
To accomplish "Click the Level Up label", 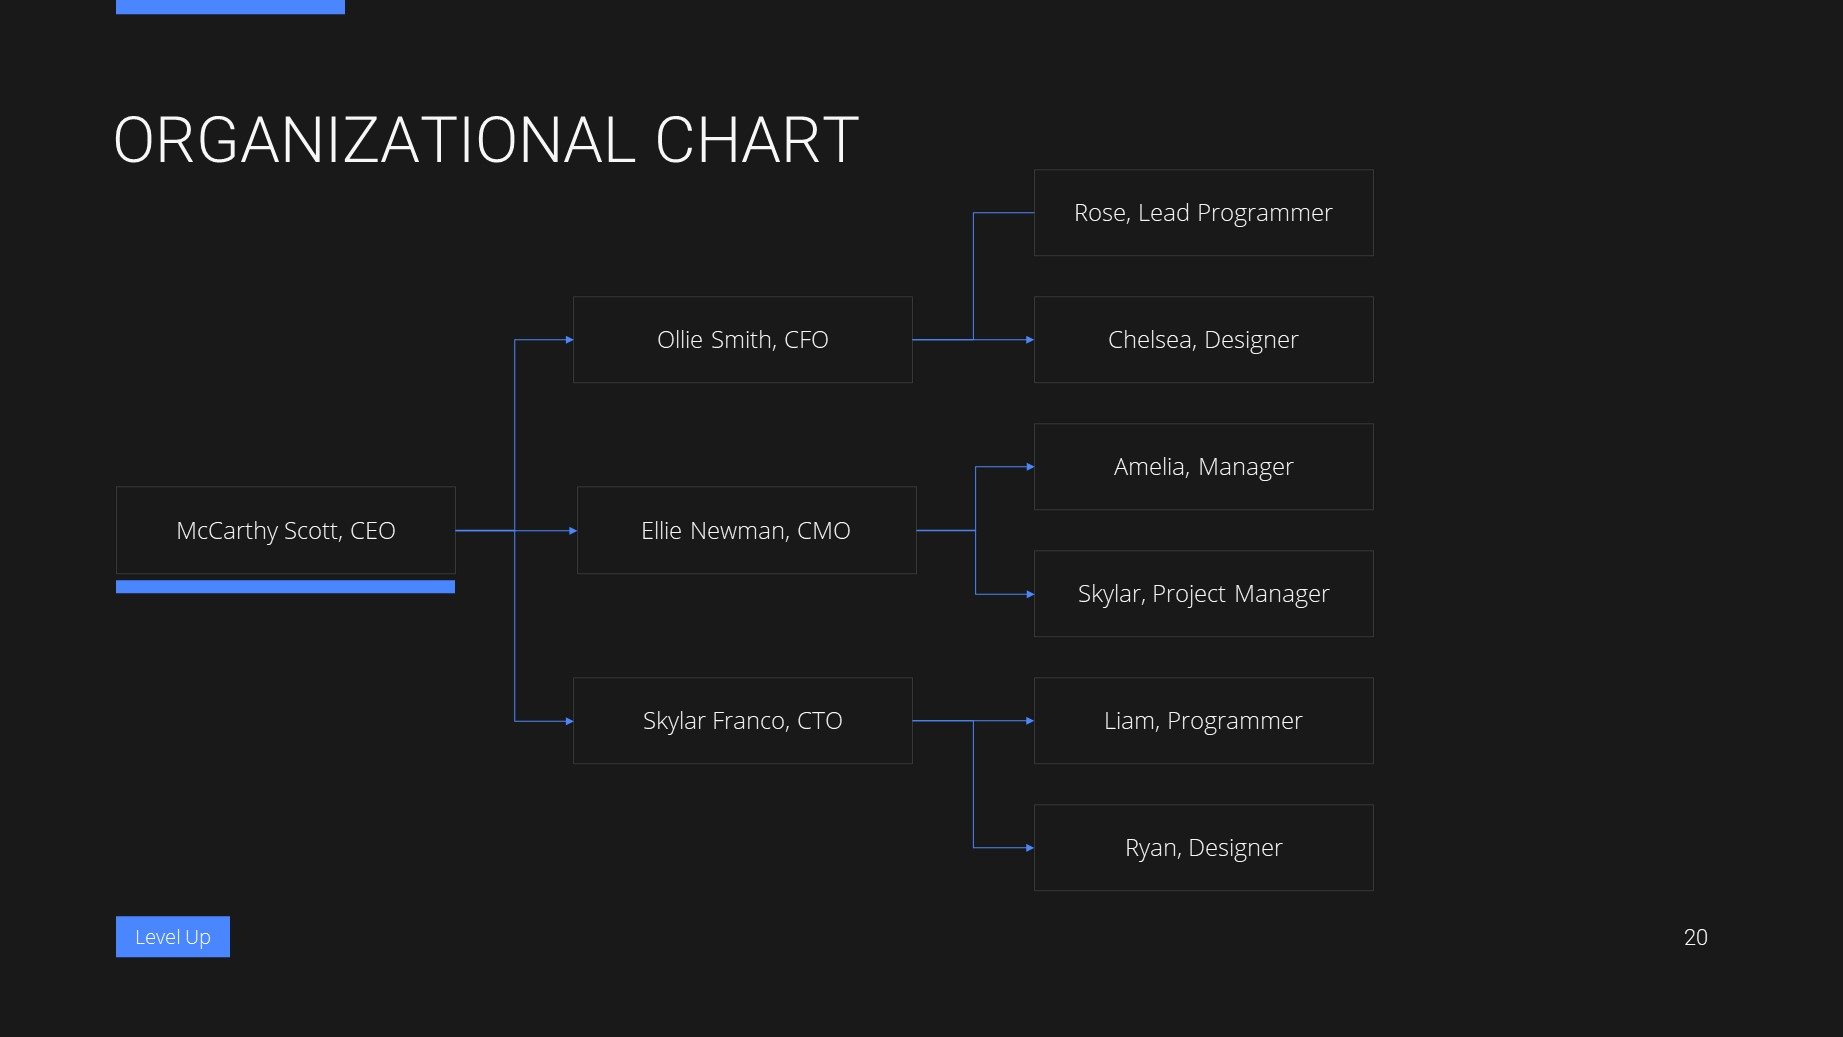I will tap(173, 937).
